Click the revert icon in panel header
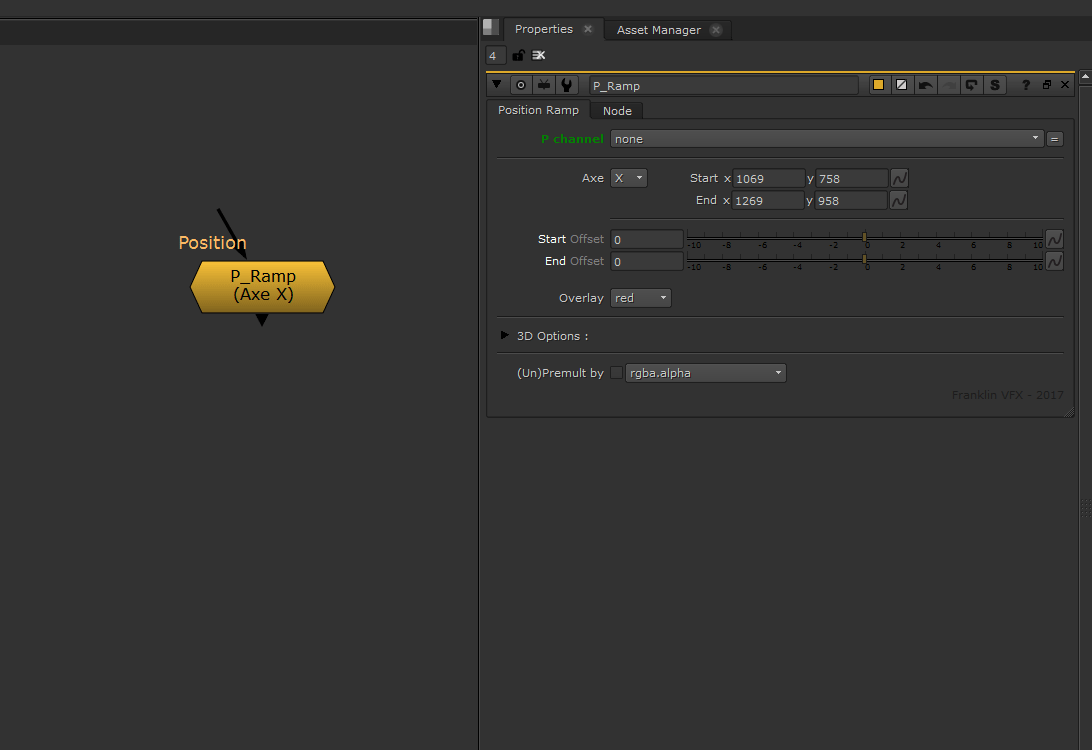 coord(971,85)
